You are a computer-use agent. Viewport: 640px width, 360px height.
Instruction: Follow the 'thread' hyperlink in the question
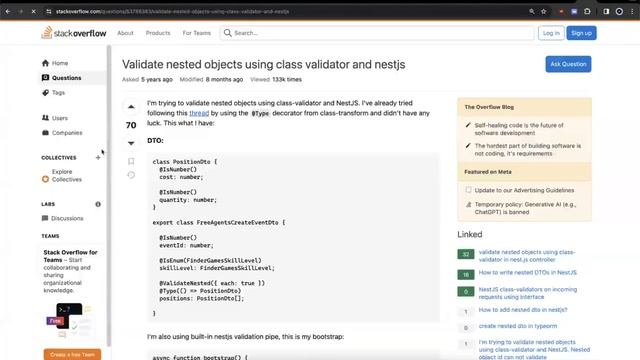pyautogui.click(x=199, y=113)
